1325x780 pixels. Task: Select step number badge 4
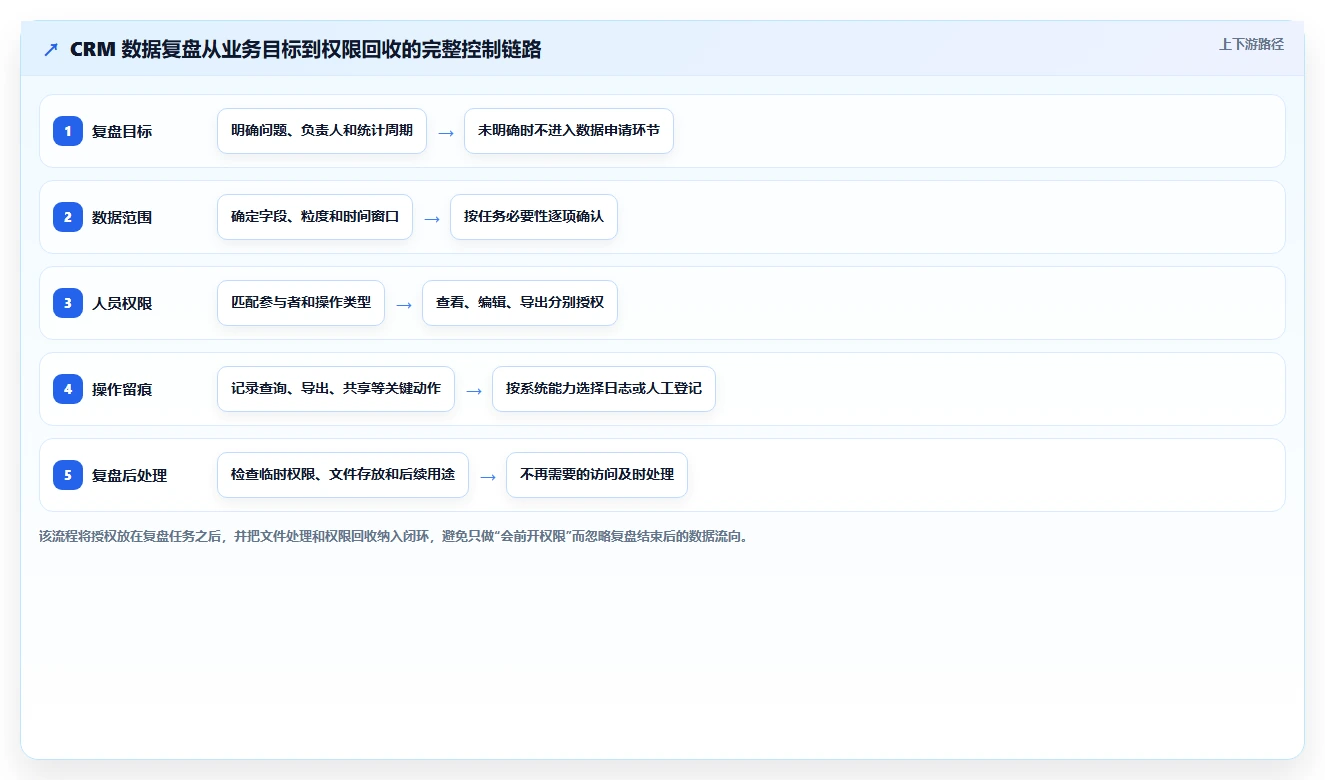pyautogui.click(x=68, y=389)
